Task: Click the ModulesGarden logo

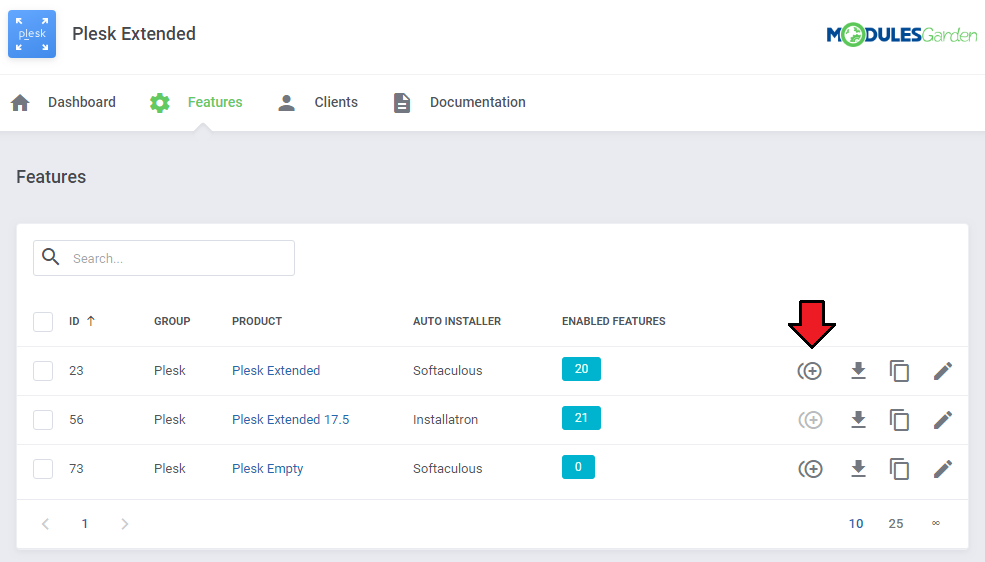Action: point(901,35)
